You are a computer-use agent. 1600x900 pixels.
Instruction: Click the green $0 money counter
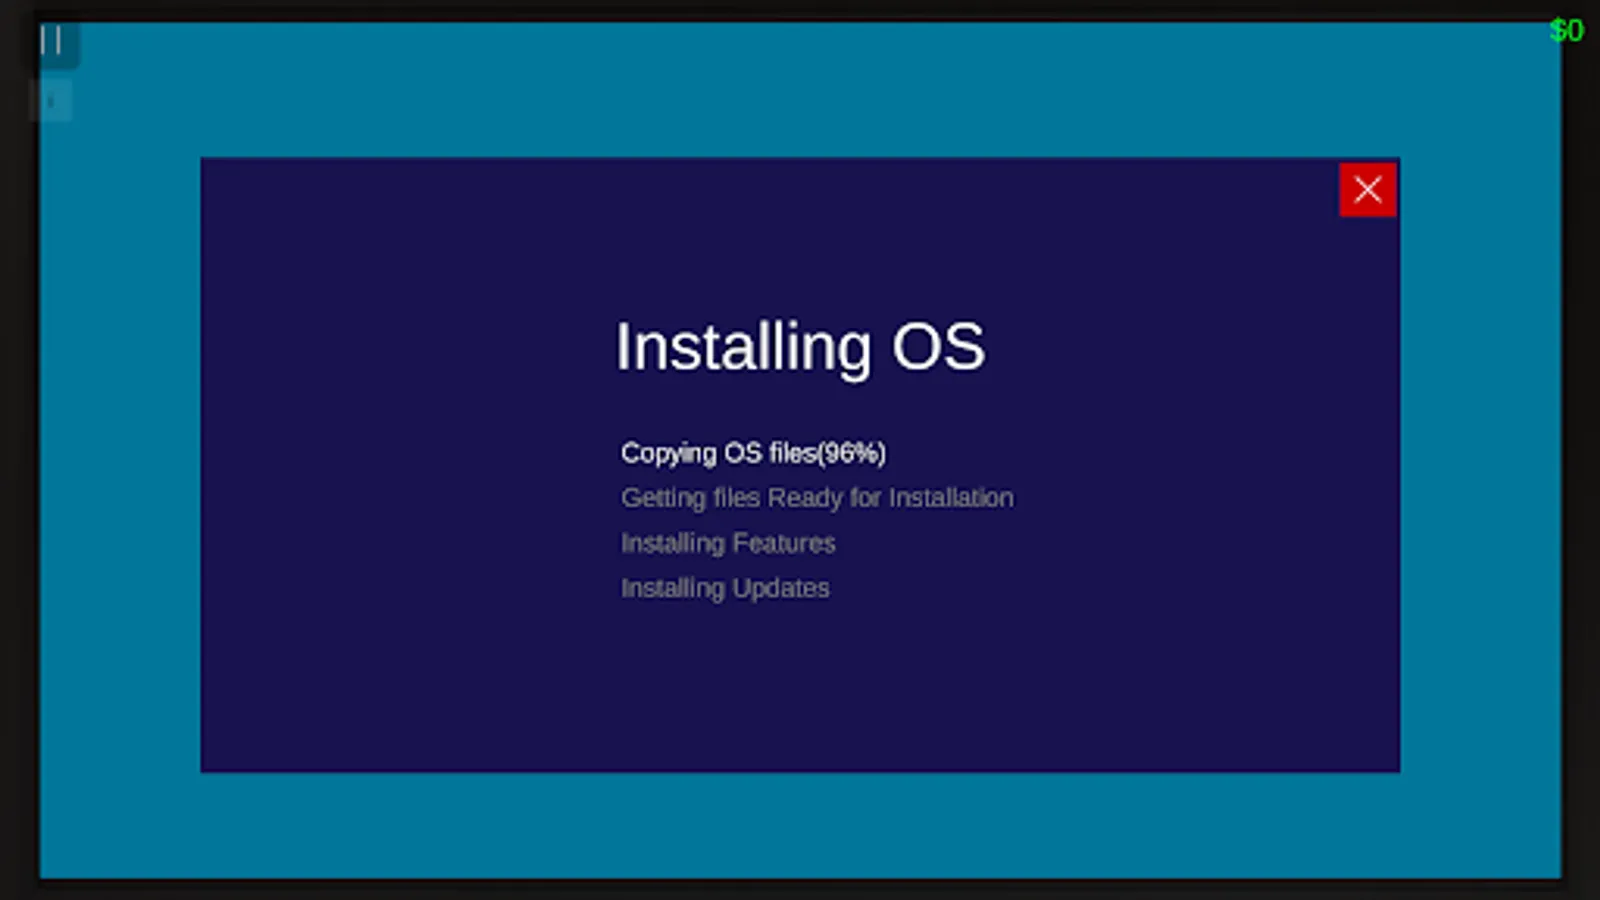[1566, 31]
